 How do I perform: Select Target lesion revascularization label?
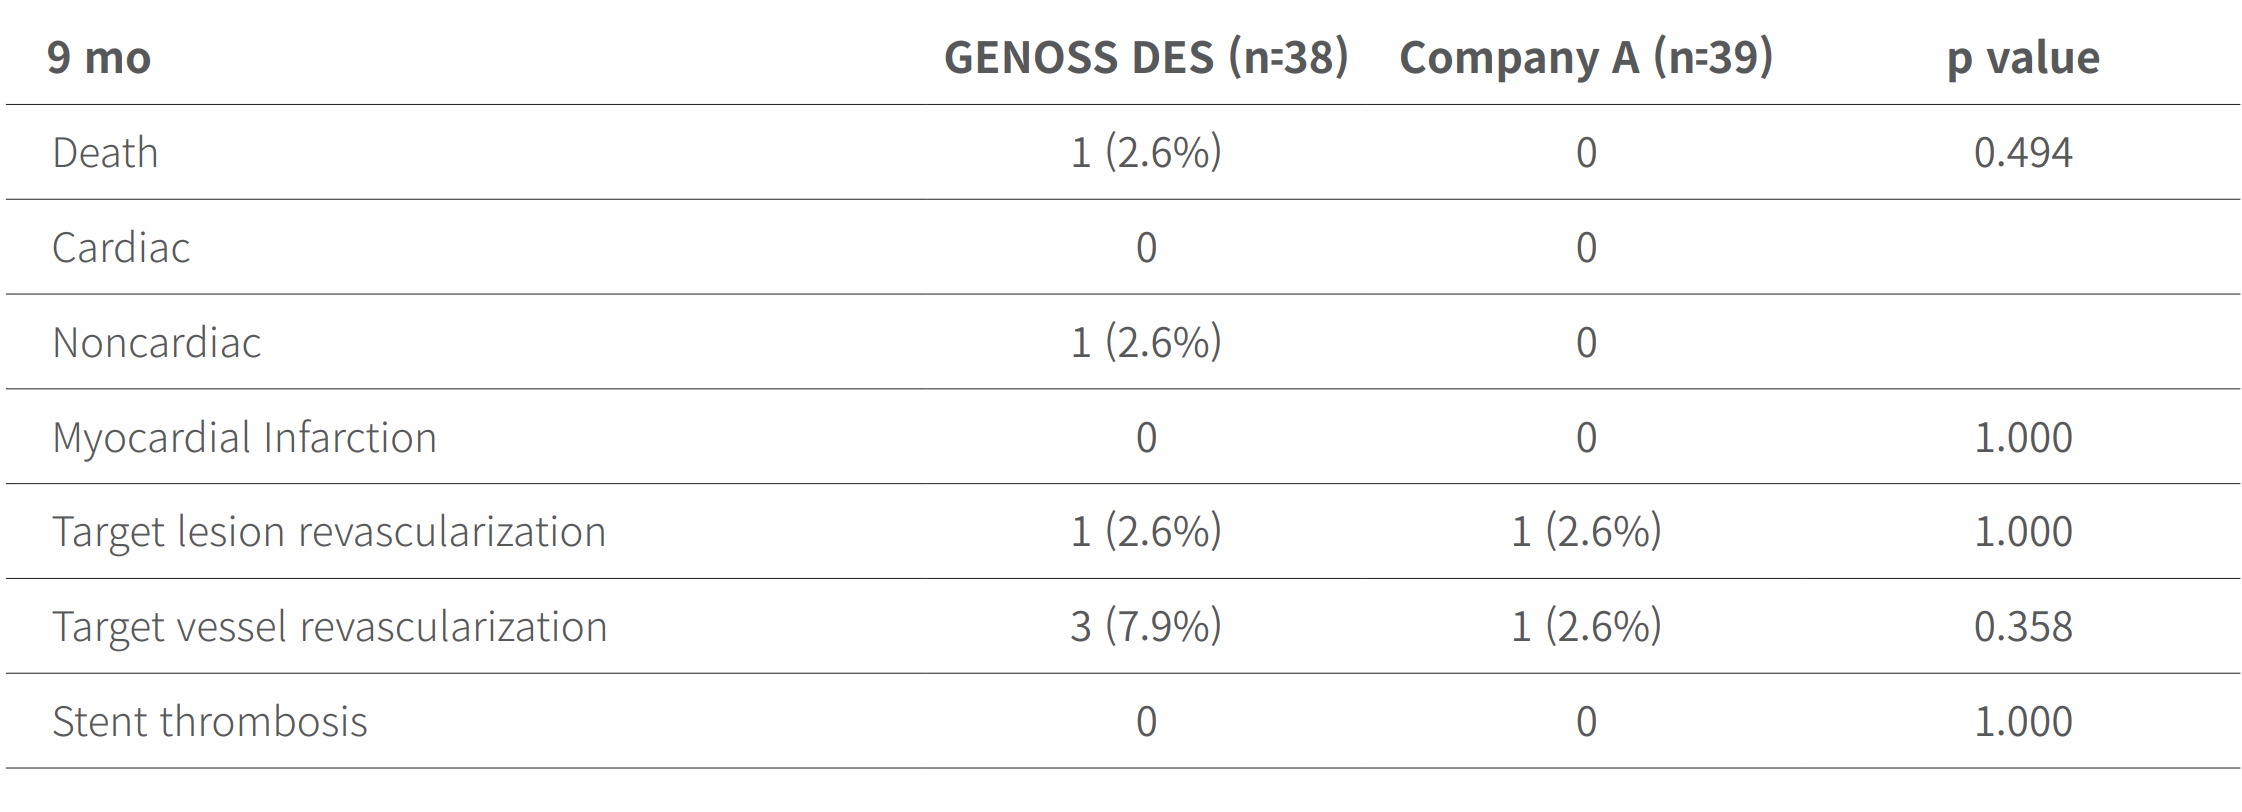pos(329,532)
